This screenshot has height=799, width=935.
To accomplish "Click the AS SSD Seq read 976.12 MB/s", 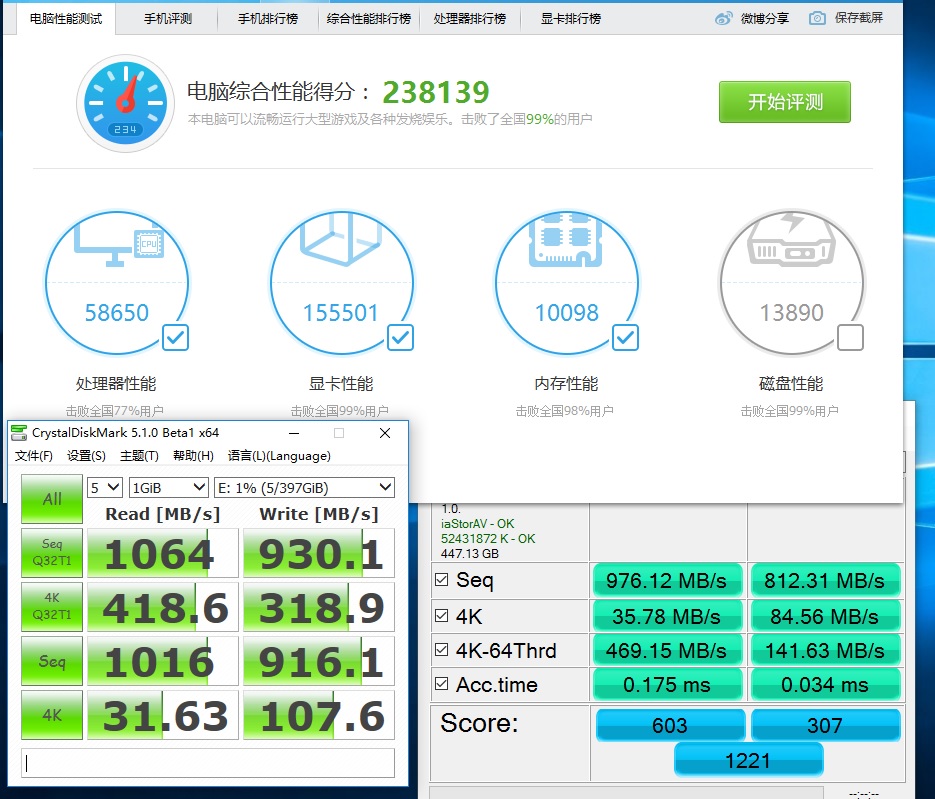I will point(667,580).
